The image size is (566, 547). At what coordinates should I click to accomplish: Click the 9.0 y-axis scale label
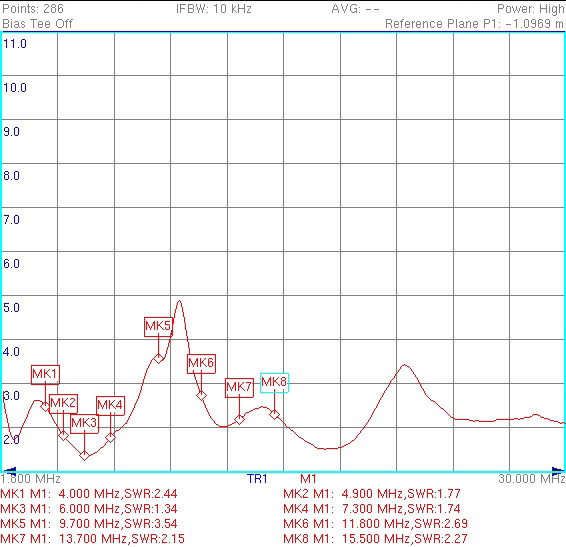click(12, 132)
